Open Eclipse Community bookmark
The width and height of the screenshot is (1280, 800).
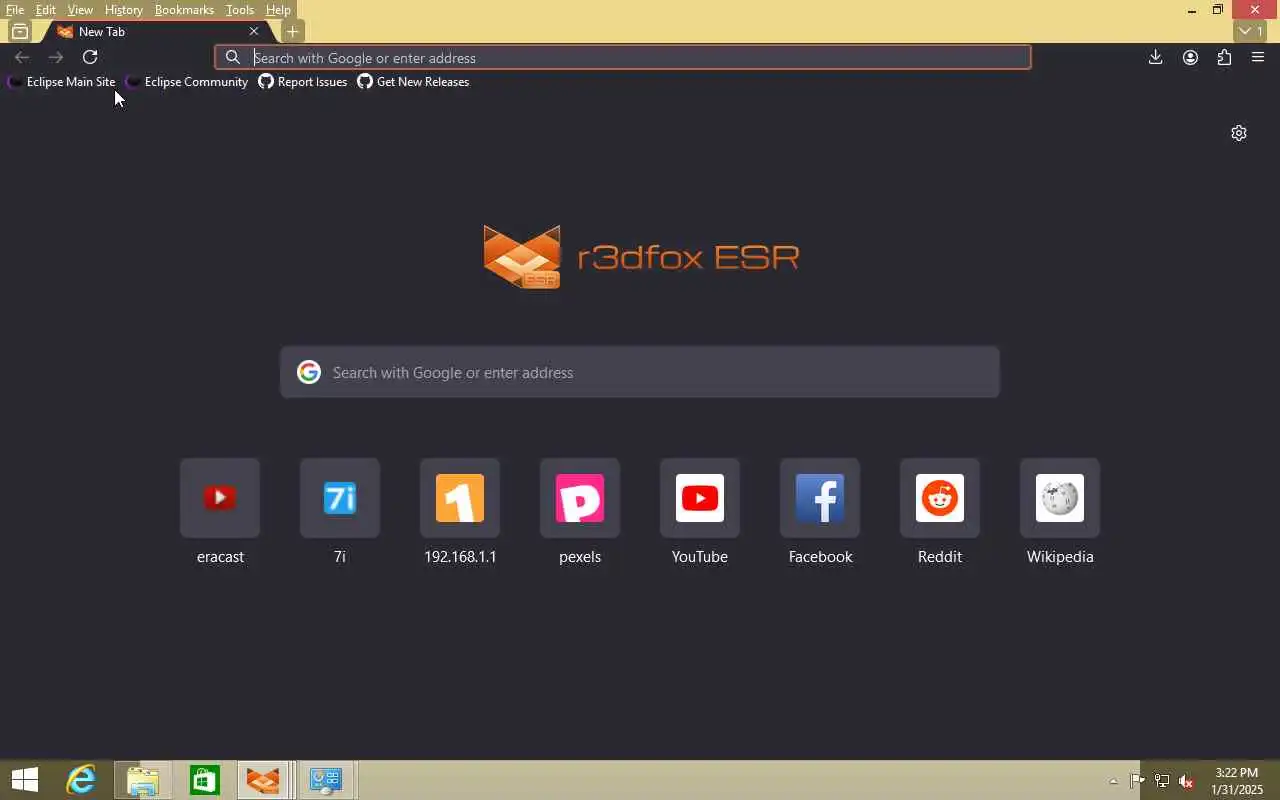[x=187, y=82]
